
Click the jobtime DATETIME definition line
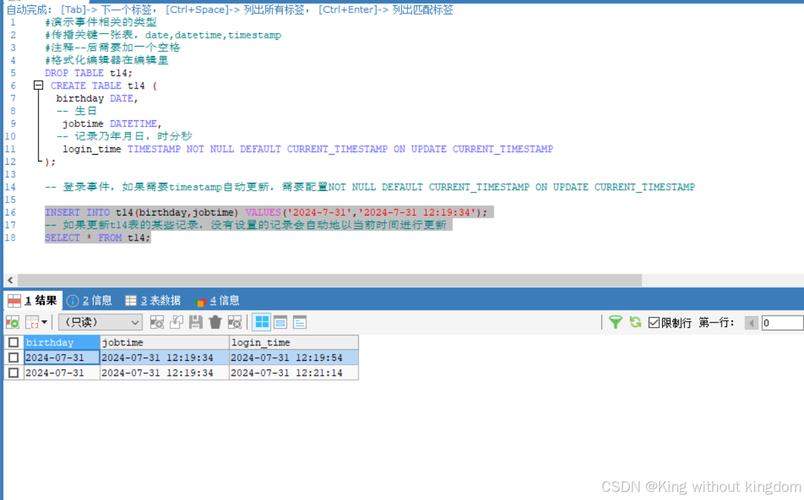[112, 124]
